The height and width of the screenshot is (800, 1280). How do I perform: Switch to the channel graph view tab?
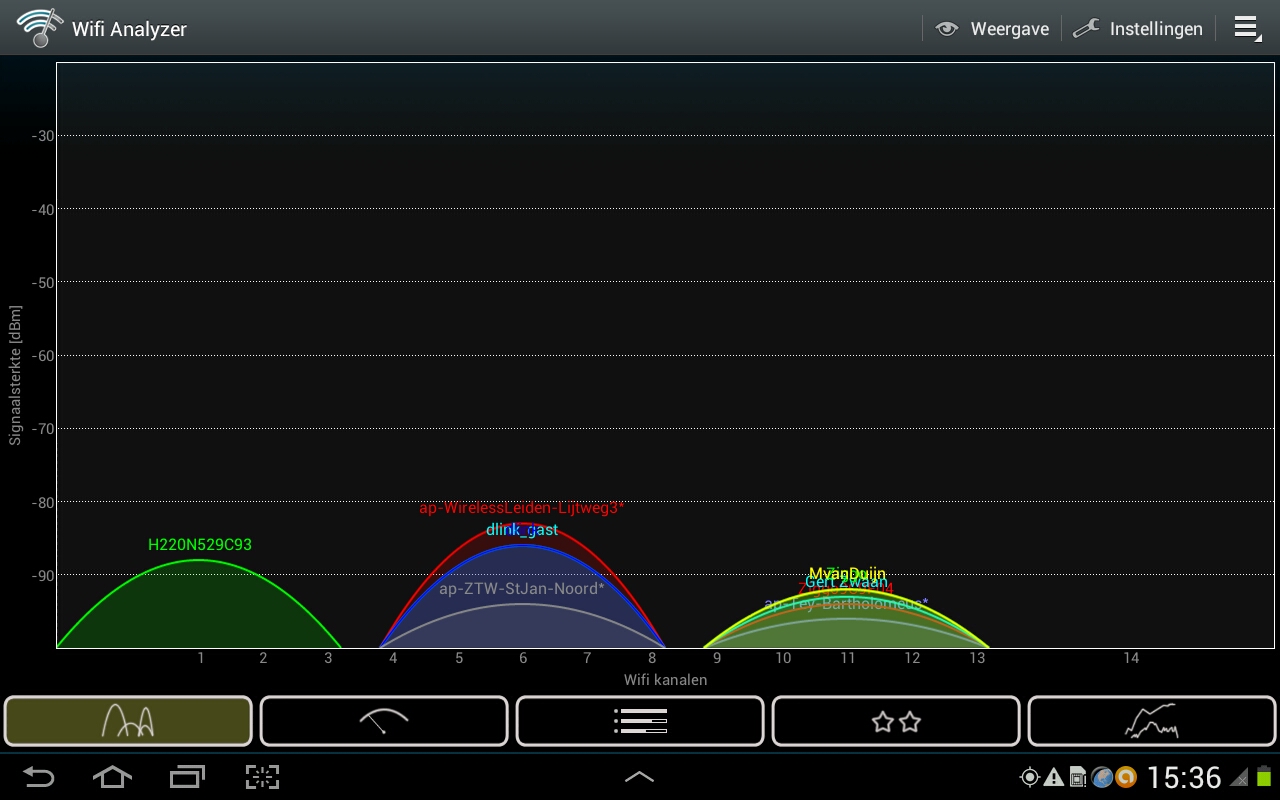(x=128, y=721)
